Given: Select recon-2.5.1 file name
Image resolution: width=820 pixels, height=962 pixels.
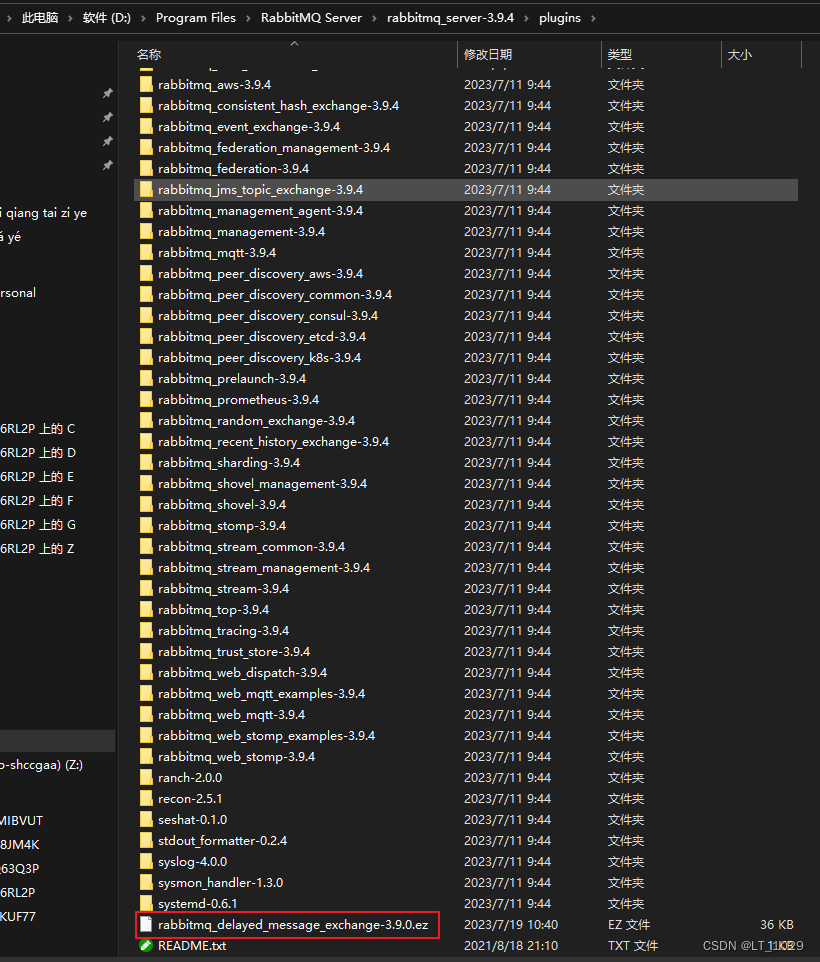Looking at the screenshot, I should (190, 798).
